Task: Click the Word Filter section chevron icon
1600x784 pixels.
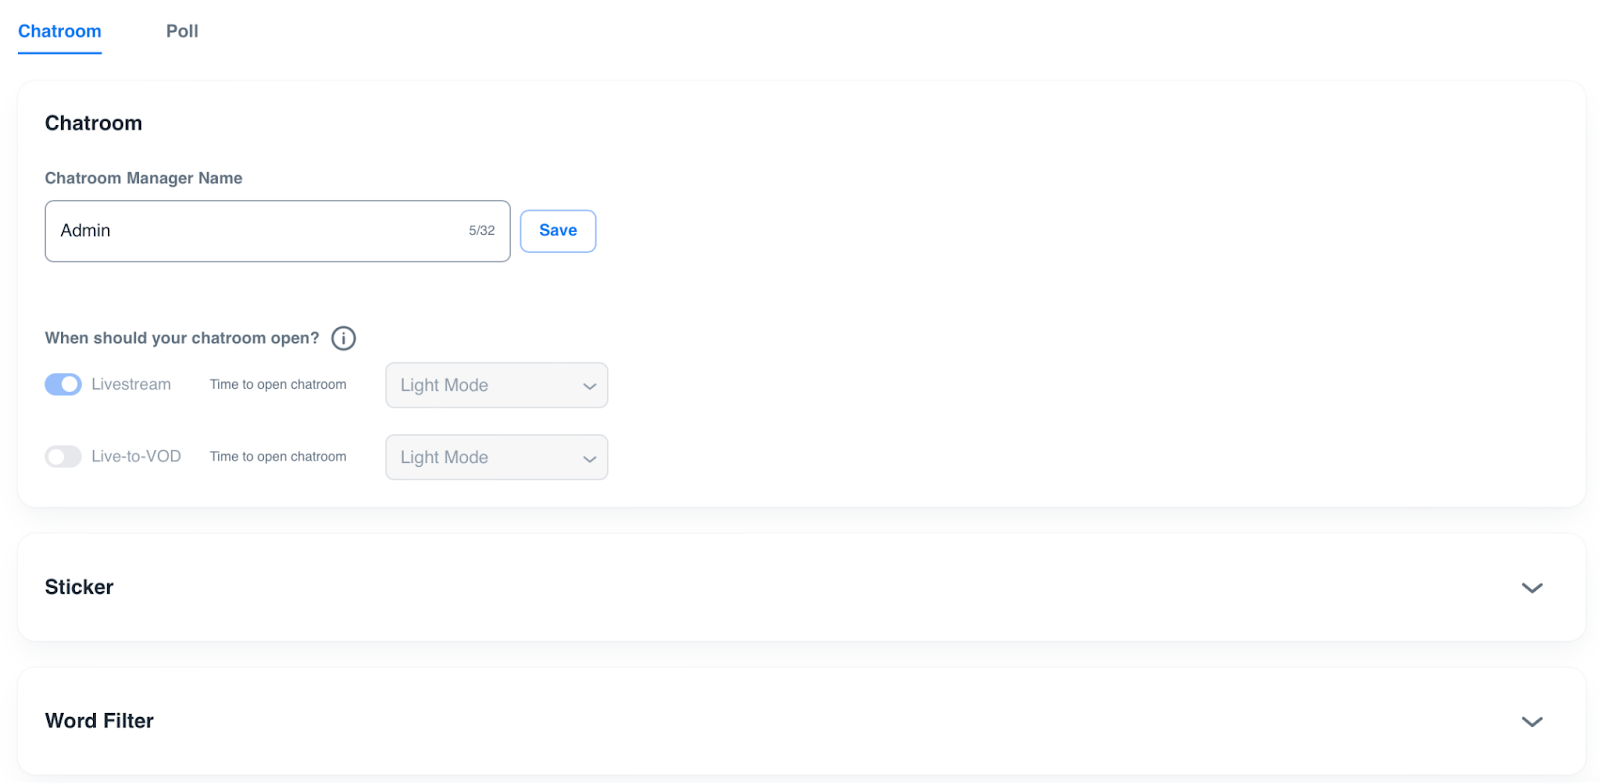Action: click(x=1531, y=722)
